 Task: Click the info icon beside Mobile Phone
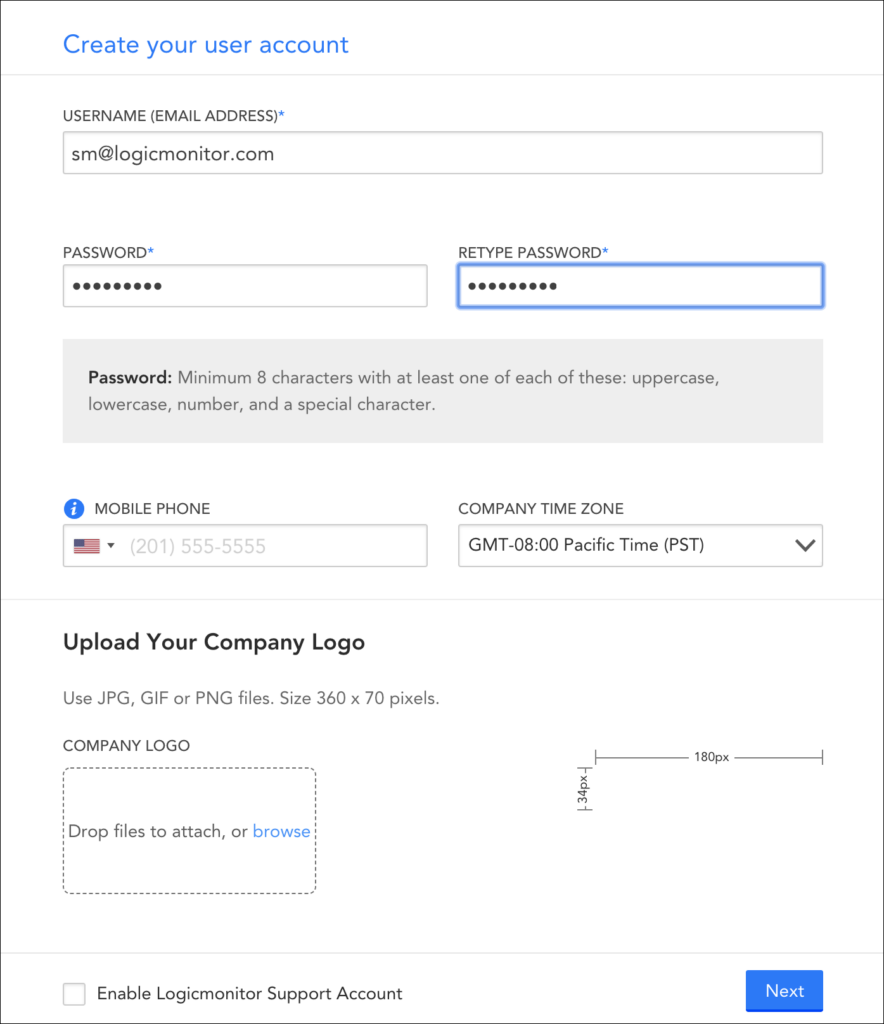coord(73,508)
